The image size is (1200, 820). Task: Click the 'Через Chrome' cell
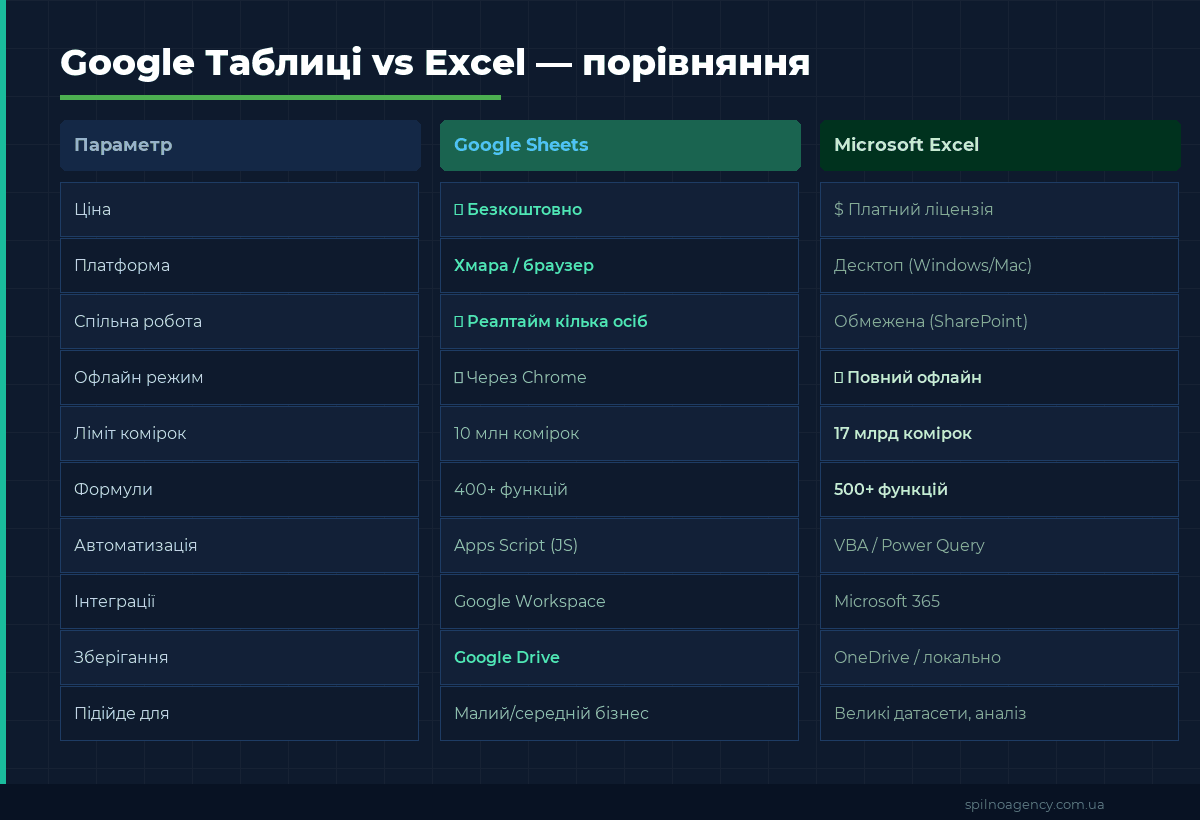619,377
